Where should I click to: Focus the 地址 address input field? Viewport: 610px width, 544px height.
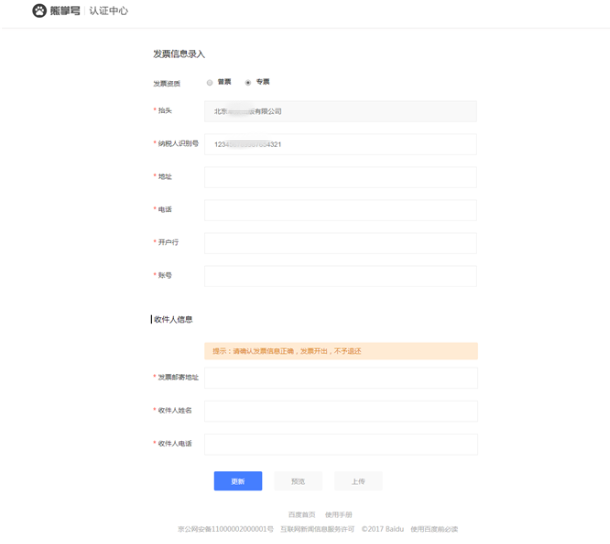coord(340,177)
